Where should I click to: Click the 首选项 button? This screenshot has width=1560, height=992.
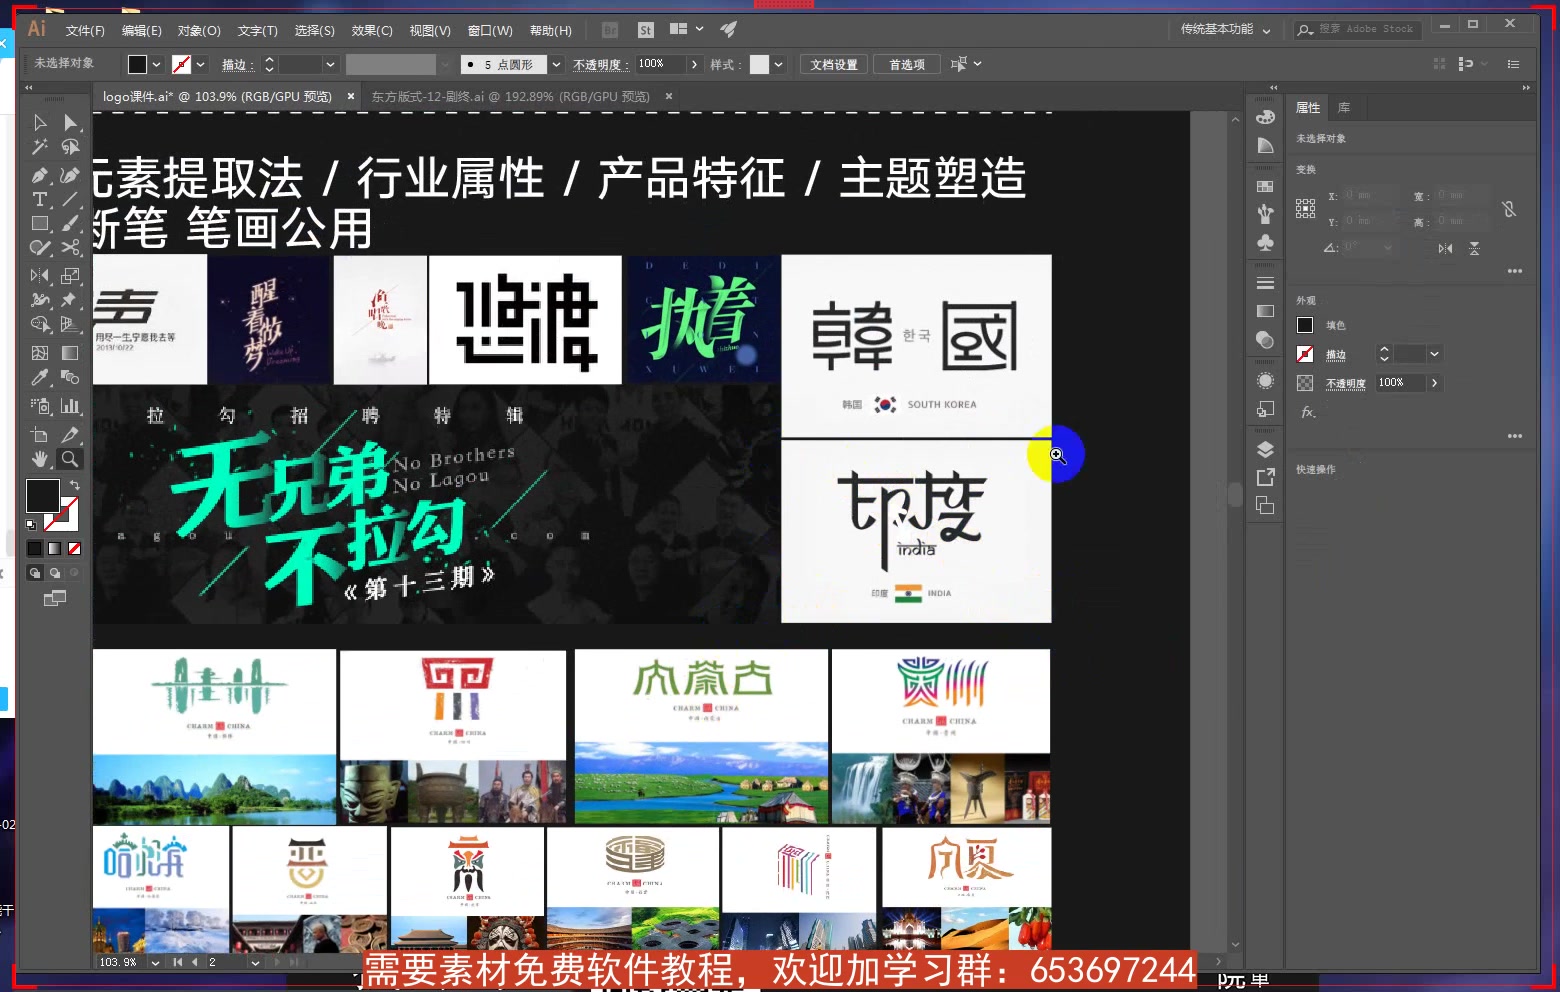tap(907, 64)
